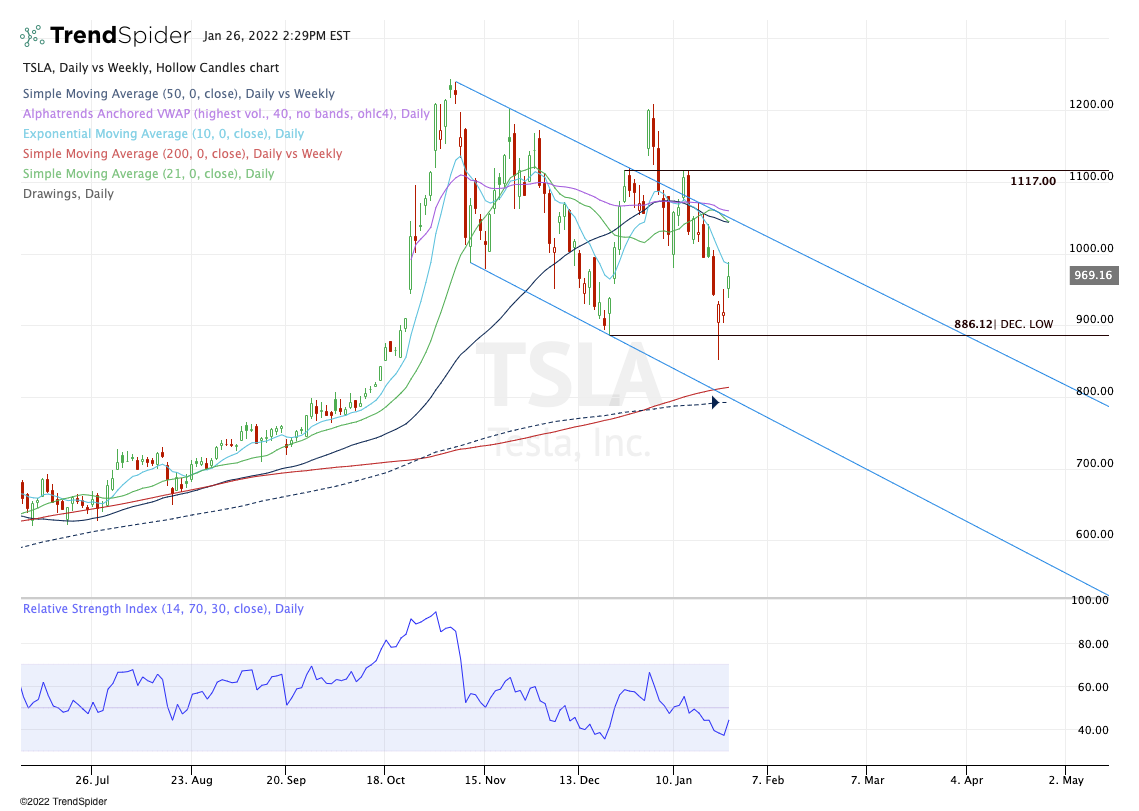Click the RSI 60.00 axis label
Image resolution: width=1139 pixels, height=811 pixels.
(1093, 687)
